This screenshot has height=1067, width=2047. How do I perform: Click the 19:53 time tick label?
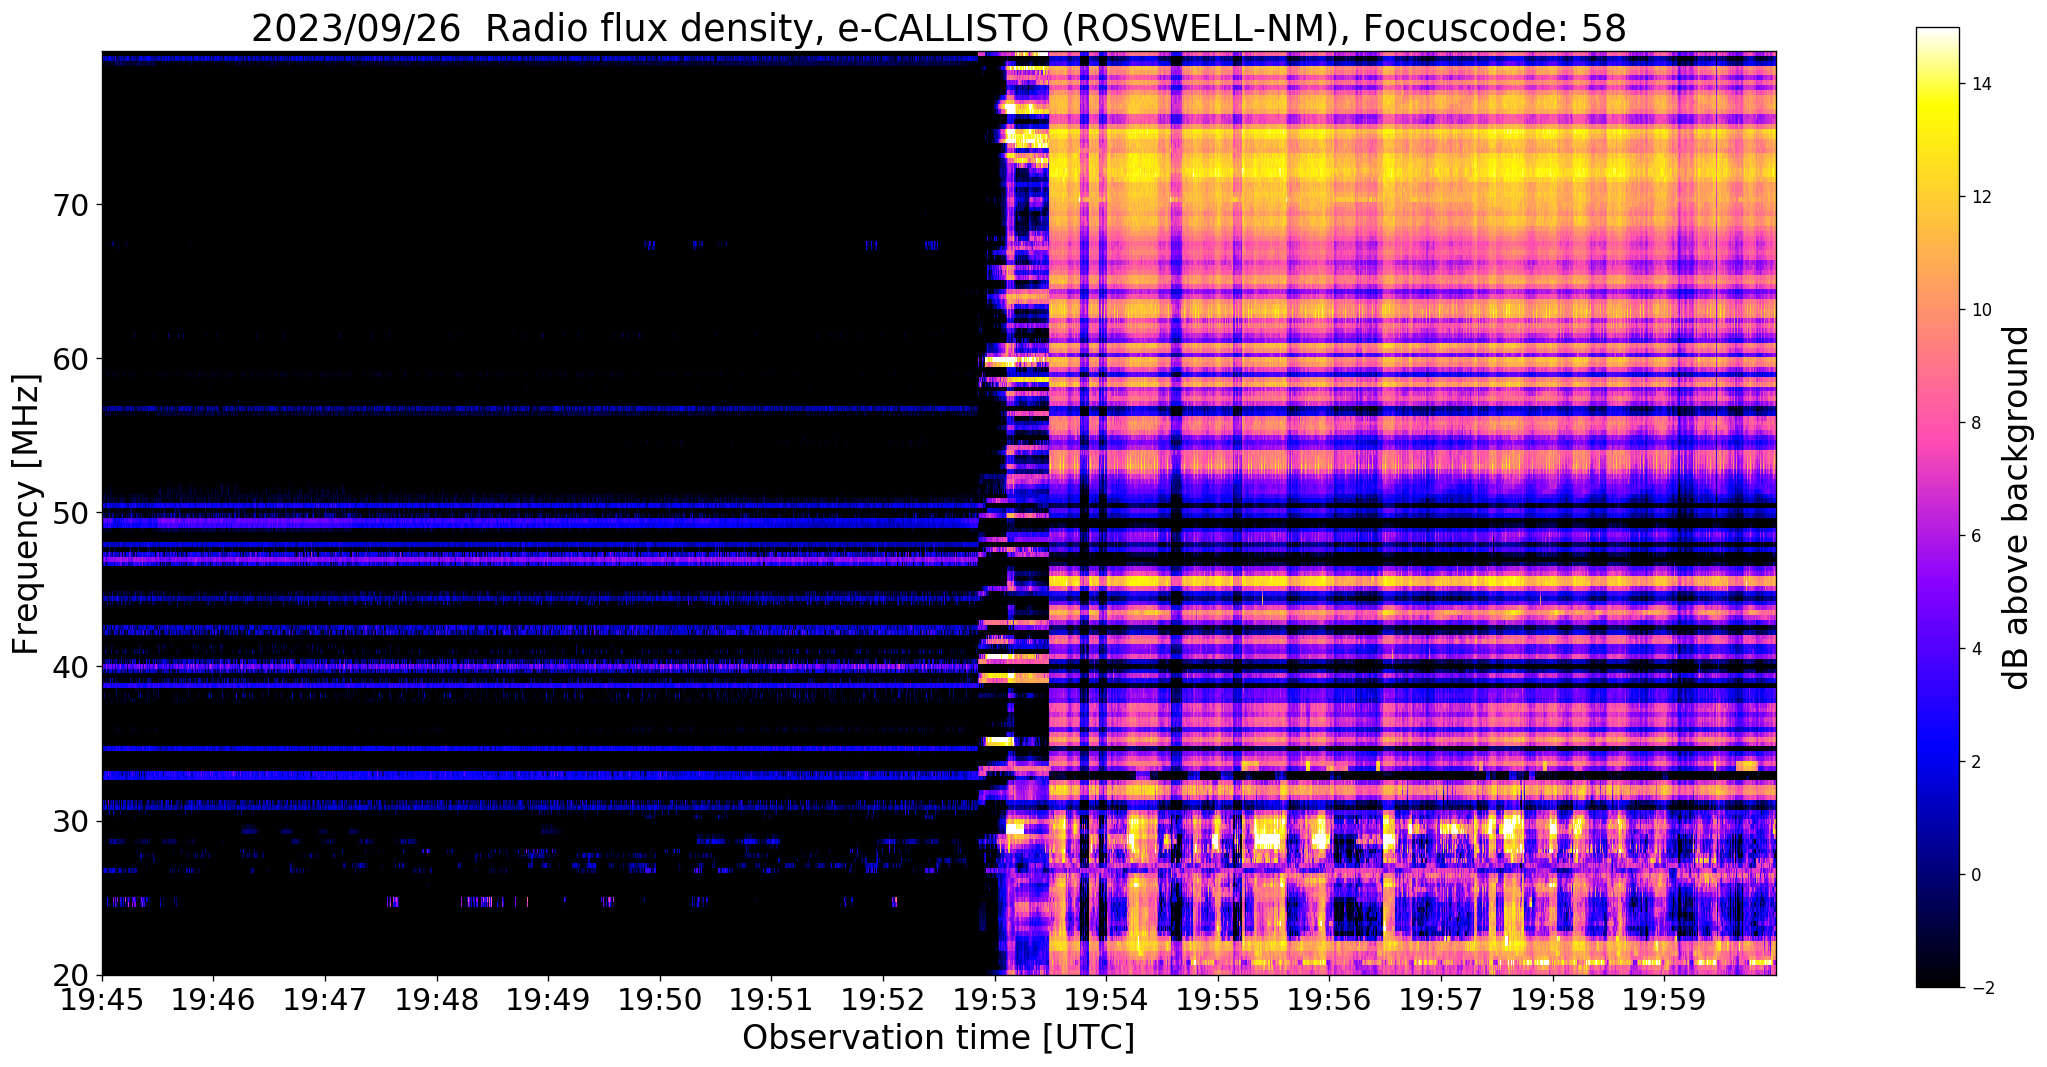[x=995, y=999]
